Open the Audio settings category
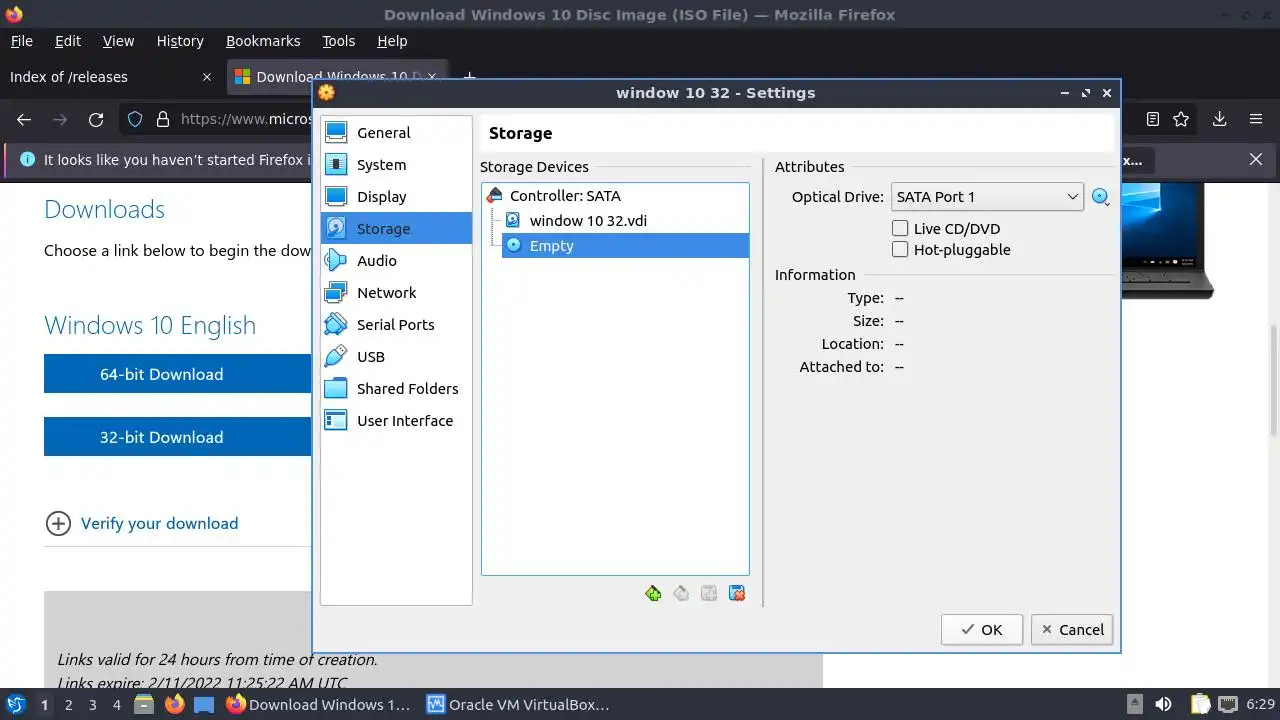The height and width of the screenshot is (720, 1280). pyautogui.click(x=396, y=261)
